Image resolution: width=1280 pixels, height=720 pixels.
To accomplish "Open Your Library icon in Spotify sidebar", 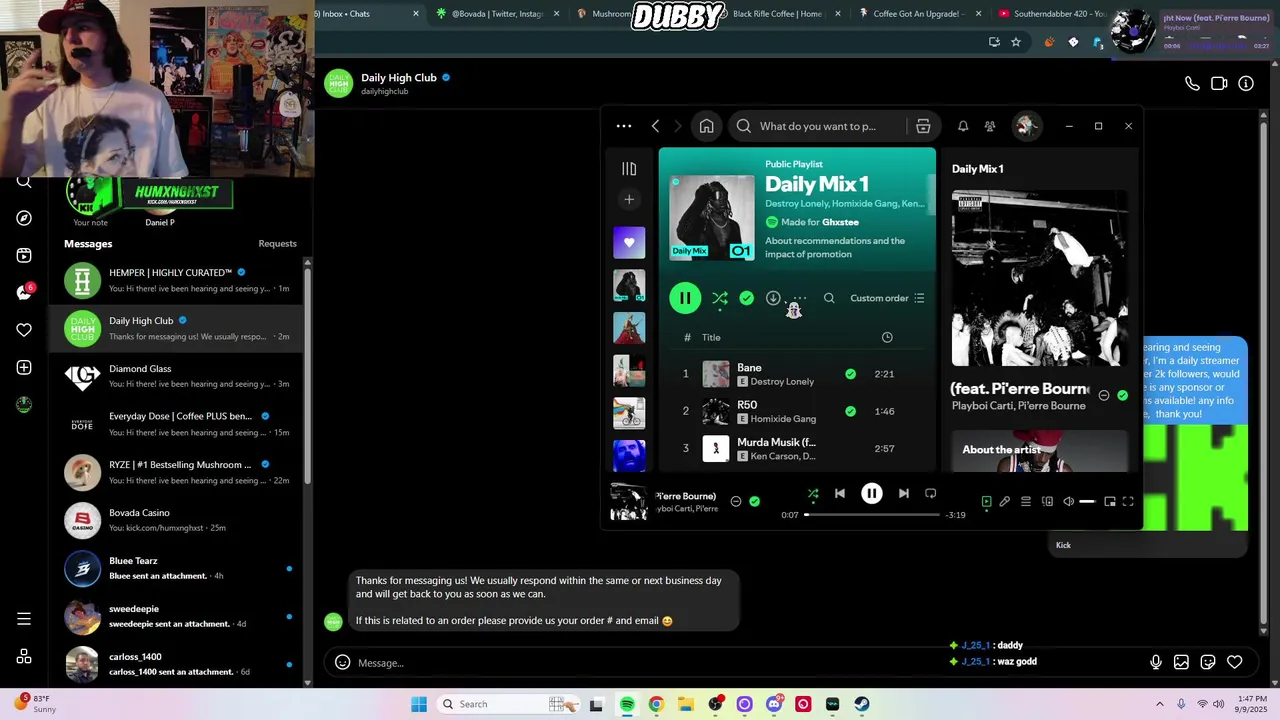I will click(629, 169).
